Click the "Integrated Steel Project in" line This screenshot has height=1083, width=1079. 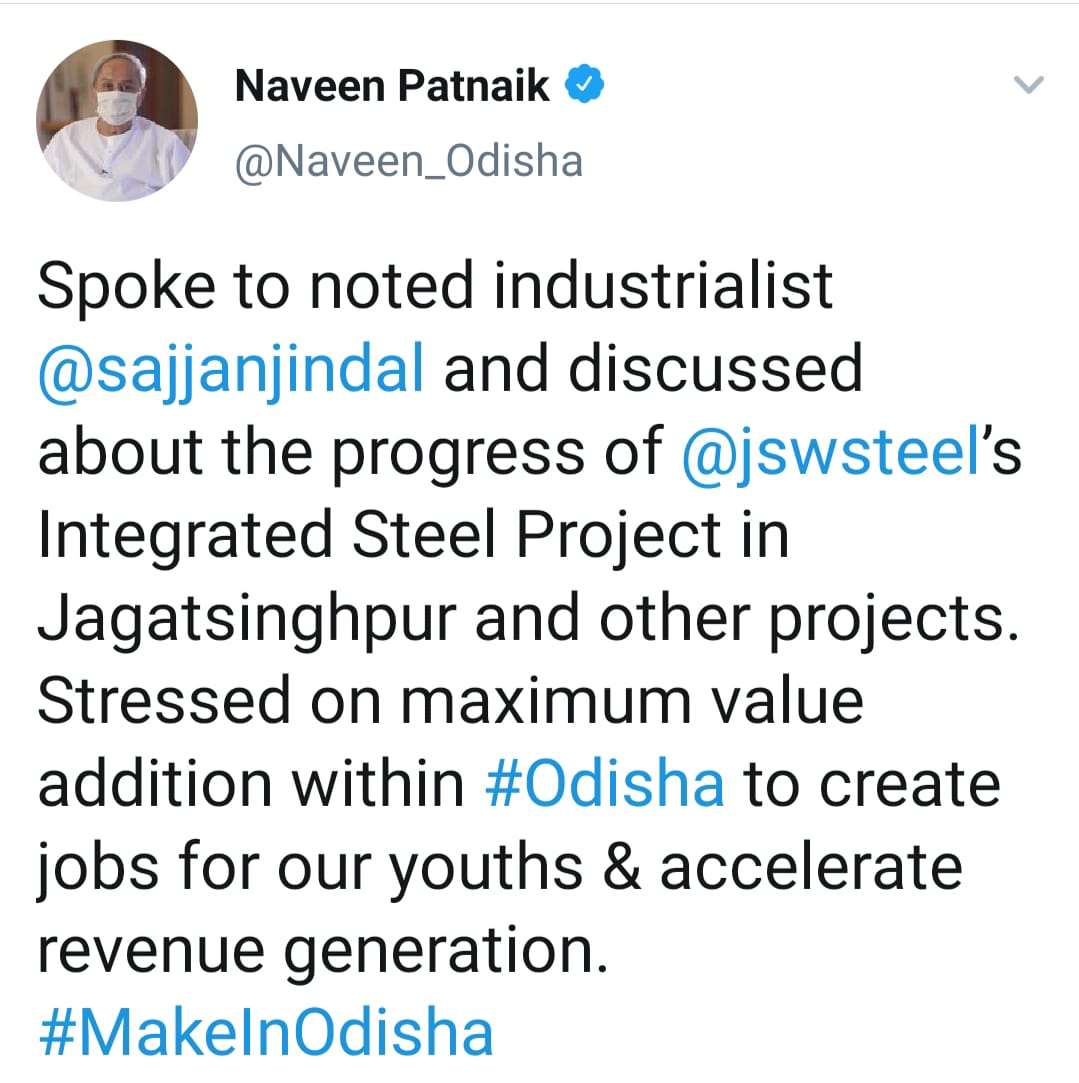coord(413,535)
